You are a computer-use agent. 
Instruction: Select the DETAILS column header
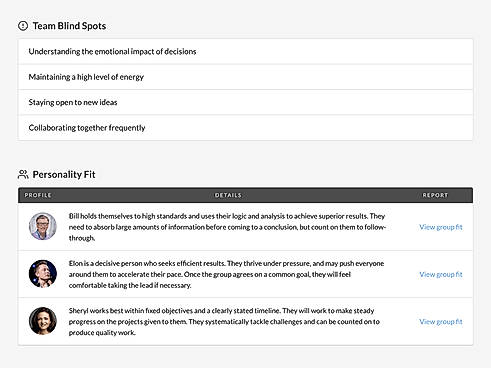(228, 195)
